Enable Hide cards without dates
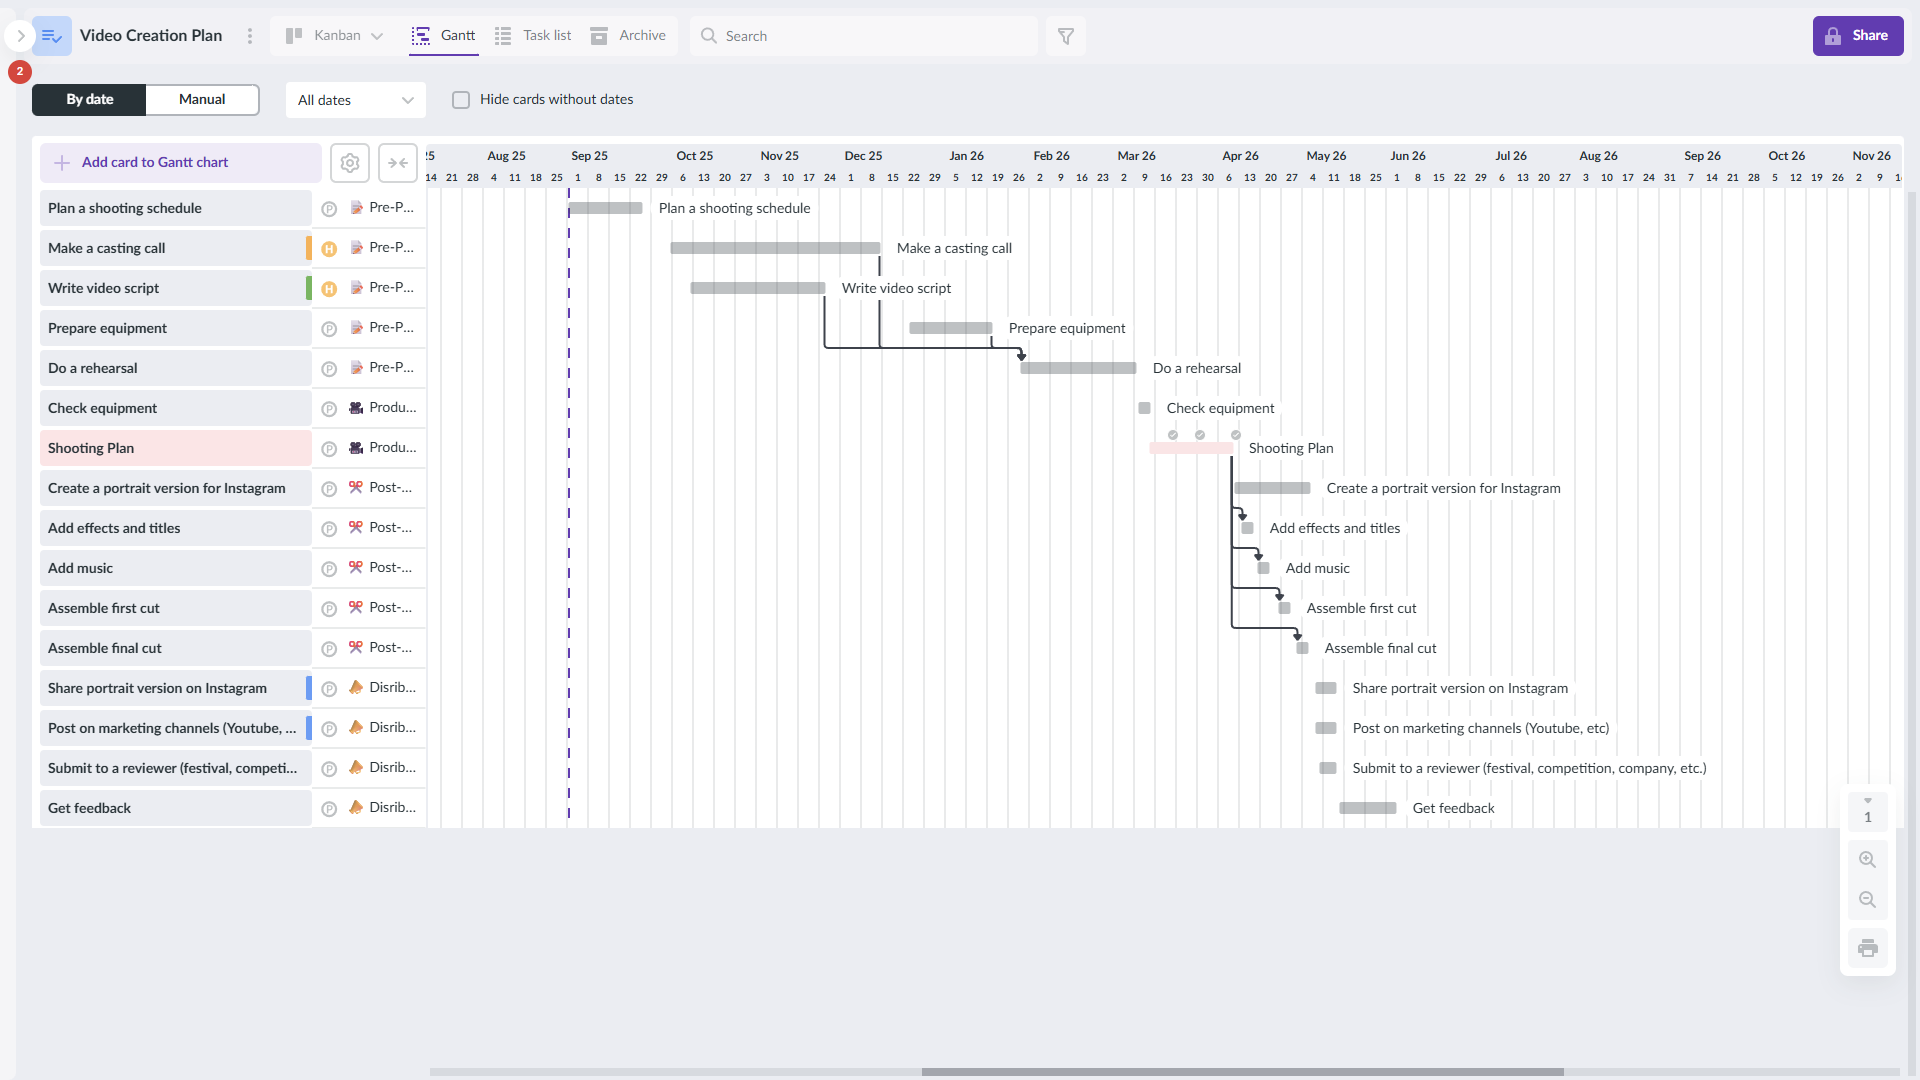 point(461,99)
